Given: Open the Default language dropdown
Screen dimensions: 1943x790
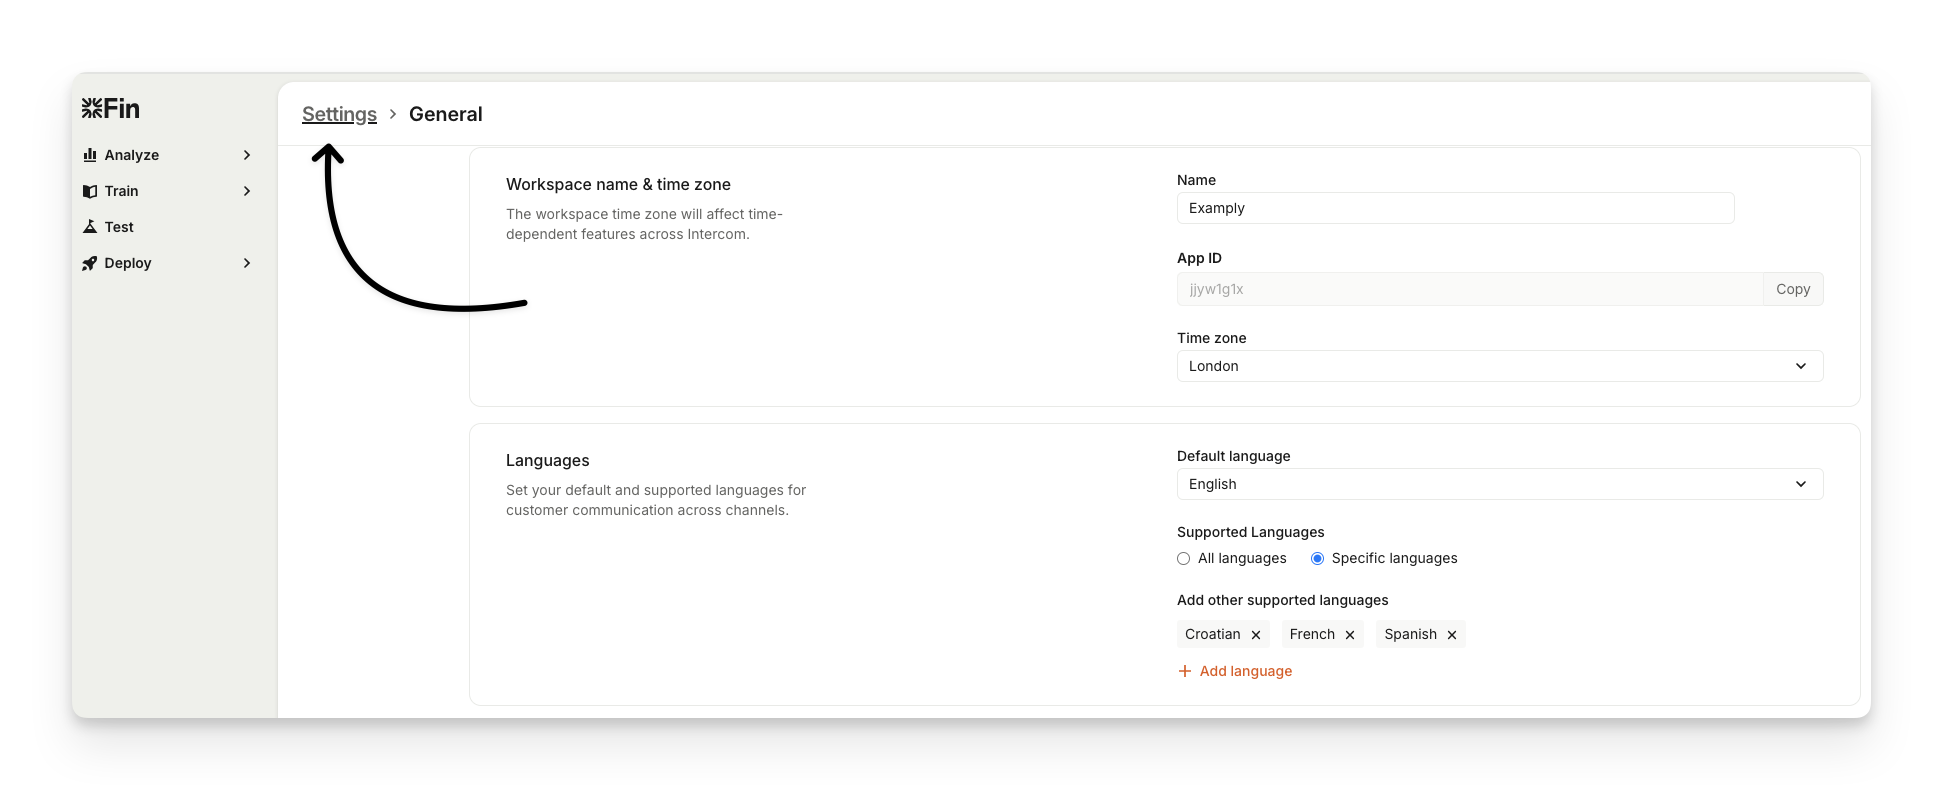Looking at the screenshot, I should tap(1499, 484).
